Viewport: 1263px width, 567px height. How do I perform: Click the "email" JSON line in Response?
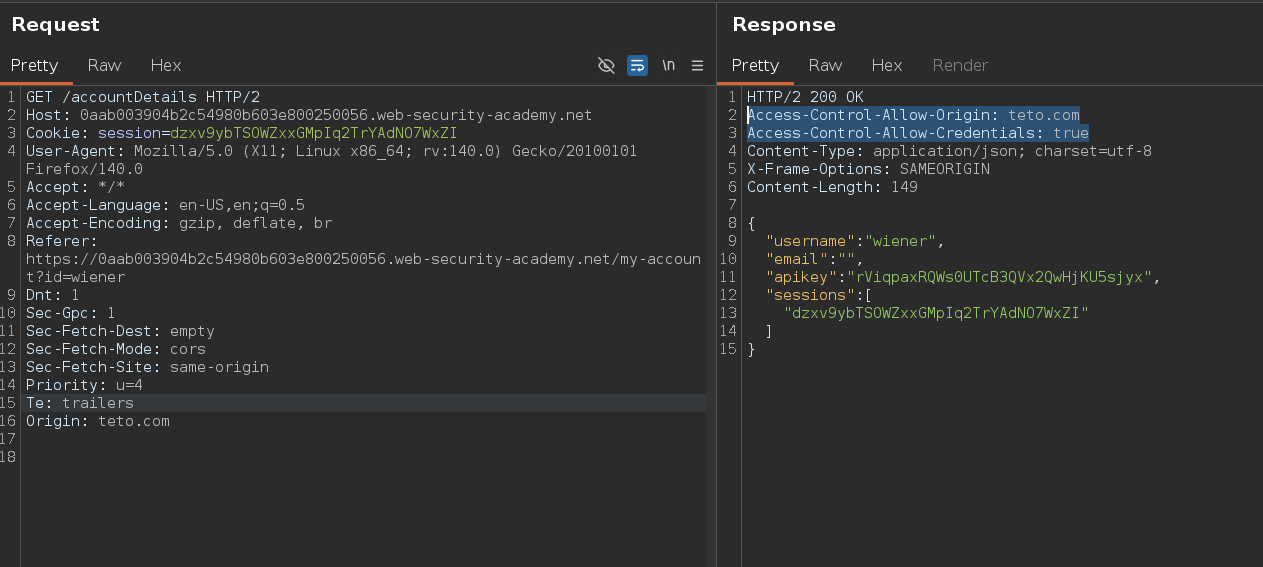pyautogui.click(x=814, y=259)
